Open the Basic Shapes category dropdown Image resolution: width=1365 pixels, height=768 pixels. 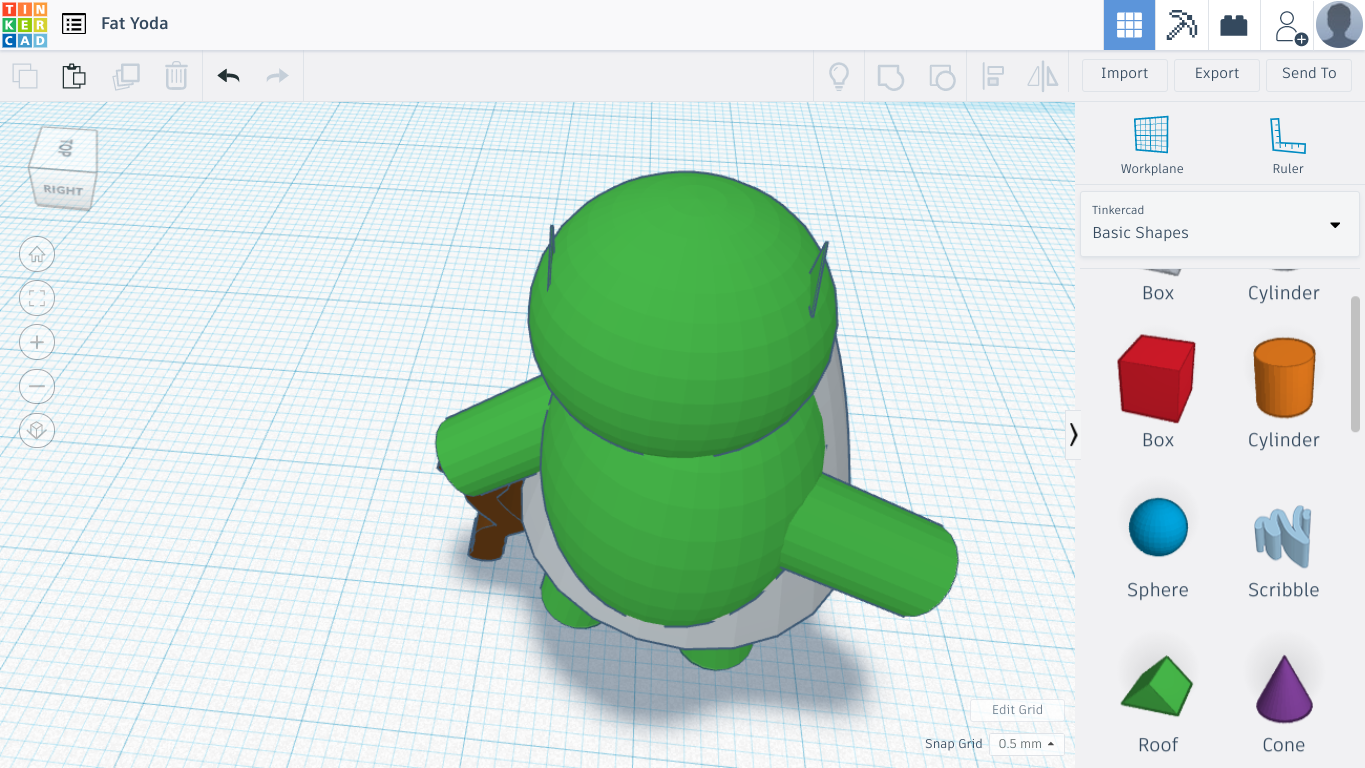1220,224
